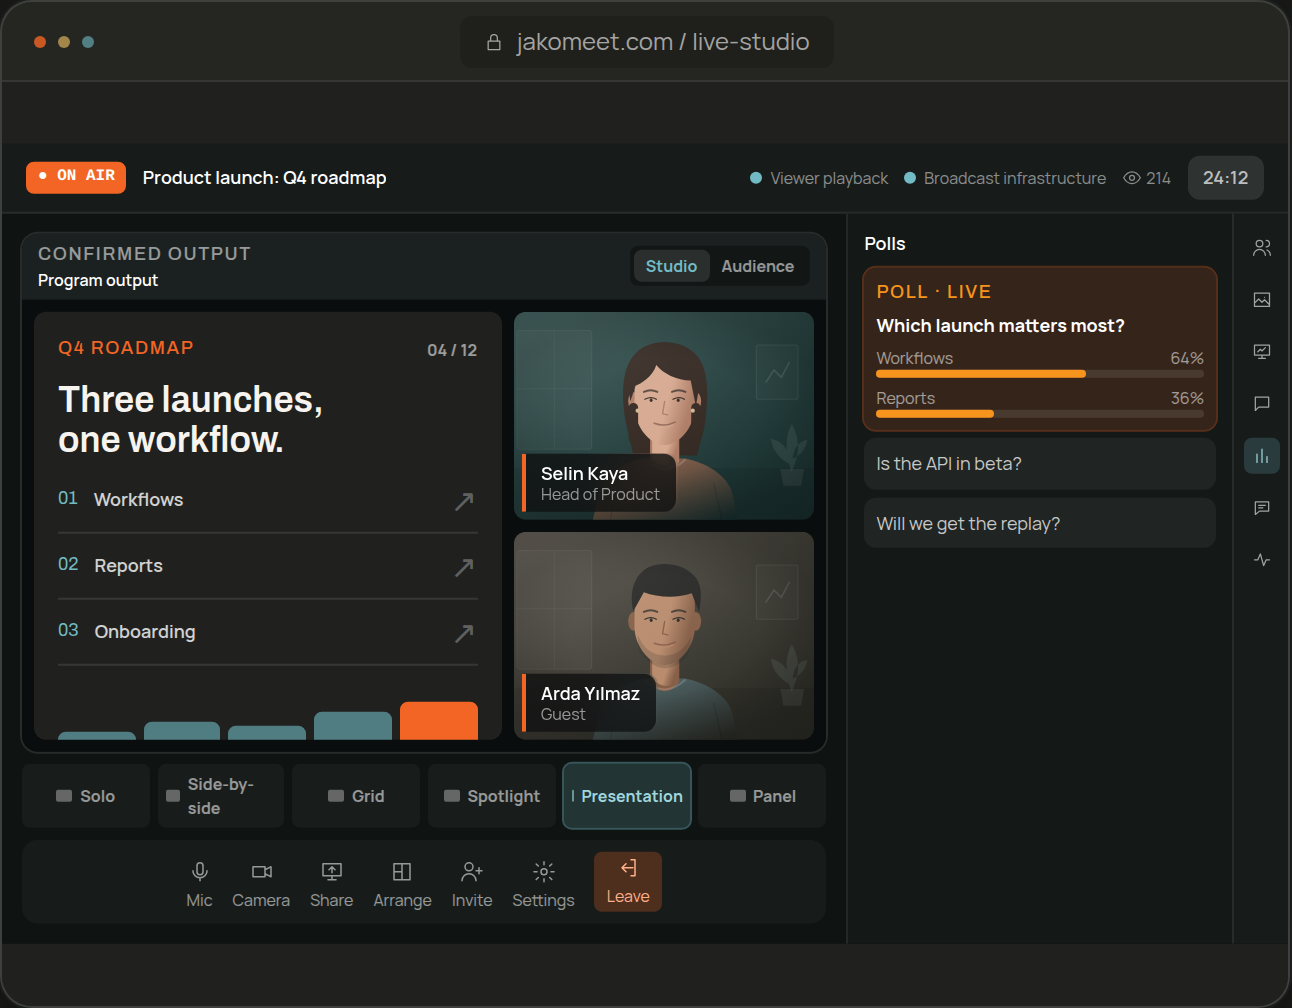1292x1008 pixels.
Task: Choose the Side-by-side layout
Action: coord(221,796)
